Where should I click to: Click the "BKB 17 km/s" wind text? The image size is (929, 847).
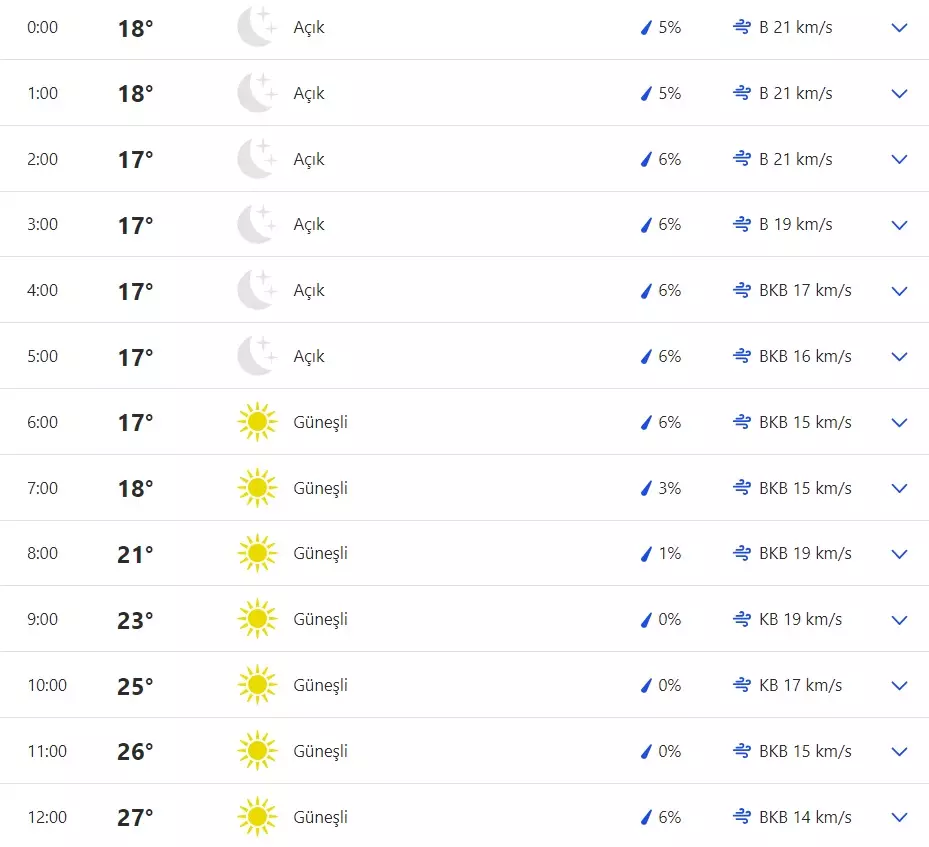coord(805,290)
